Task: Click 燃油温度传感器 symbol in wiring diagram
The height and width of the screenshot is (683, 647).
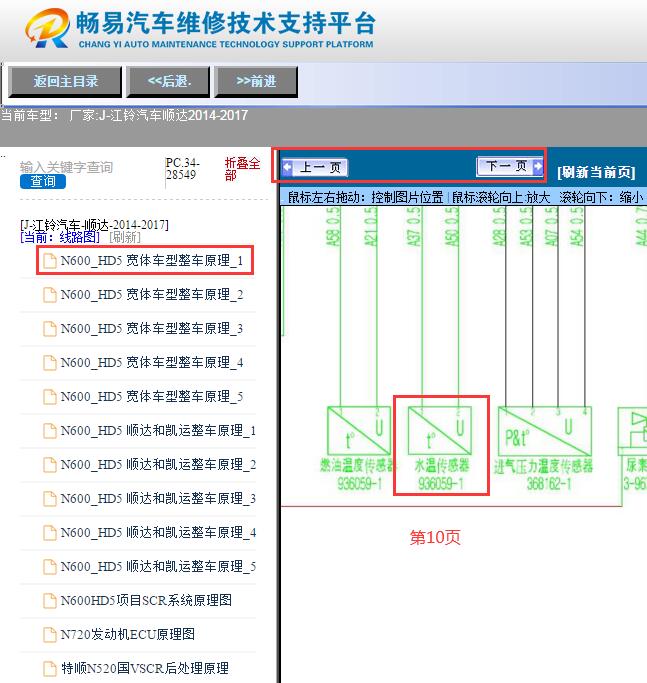Action: coord(359,431)
